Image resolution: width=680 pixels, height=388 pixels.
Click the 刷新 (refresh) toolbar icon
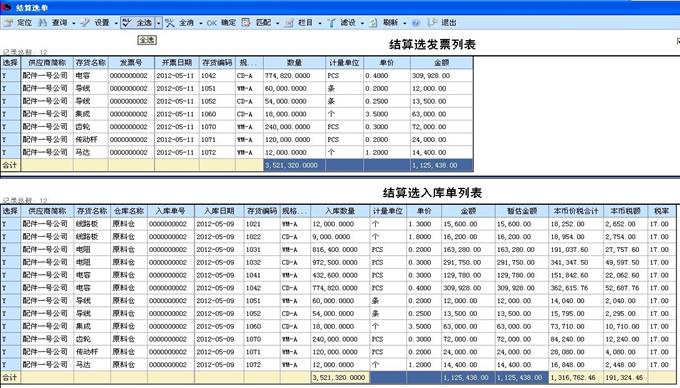[x=373, y=23]
